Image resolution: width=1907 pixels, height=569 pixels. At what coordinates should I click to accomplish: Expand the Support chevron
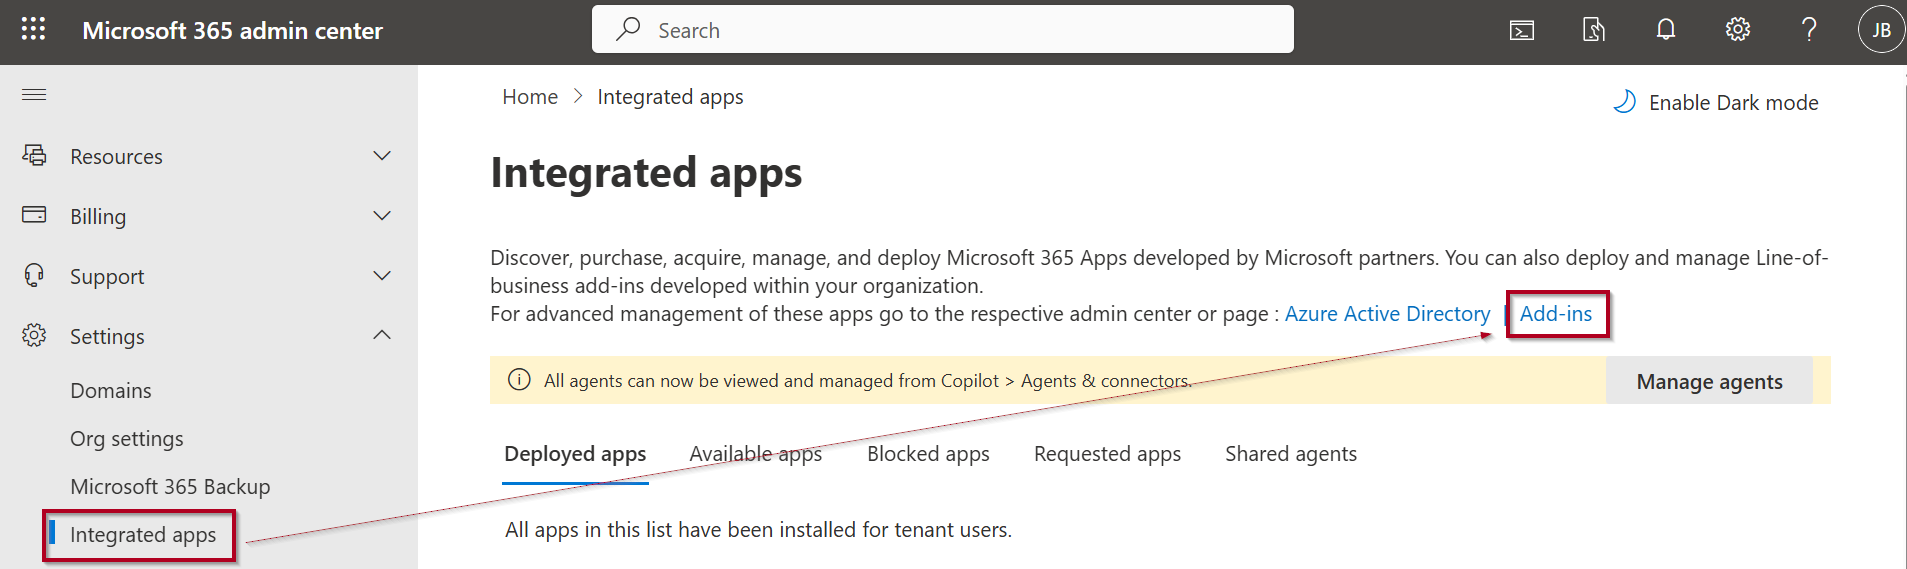click(382, 275)
